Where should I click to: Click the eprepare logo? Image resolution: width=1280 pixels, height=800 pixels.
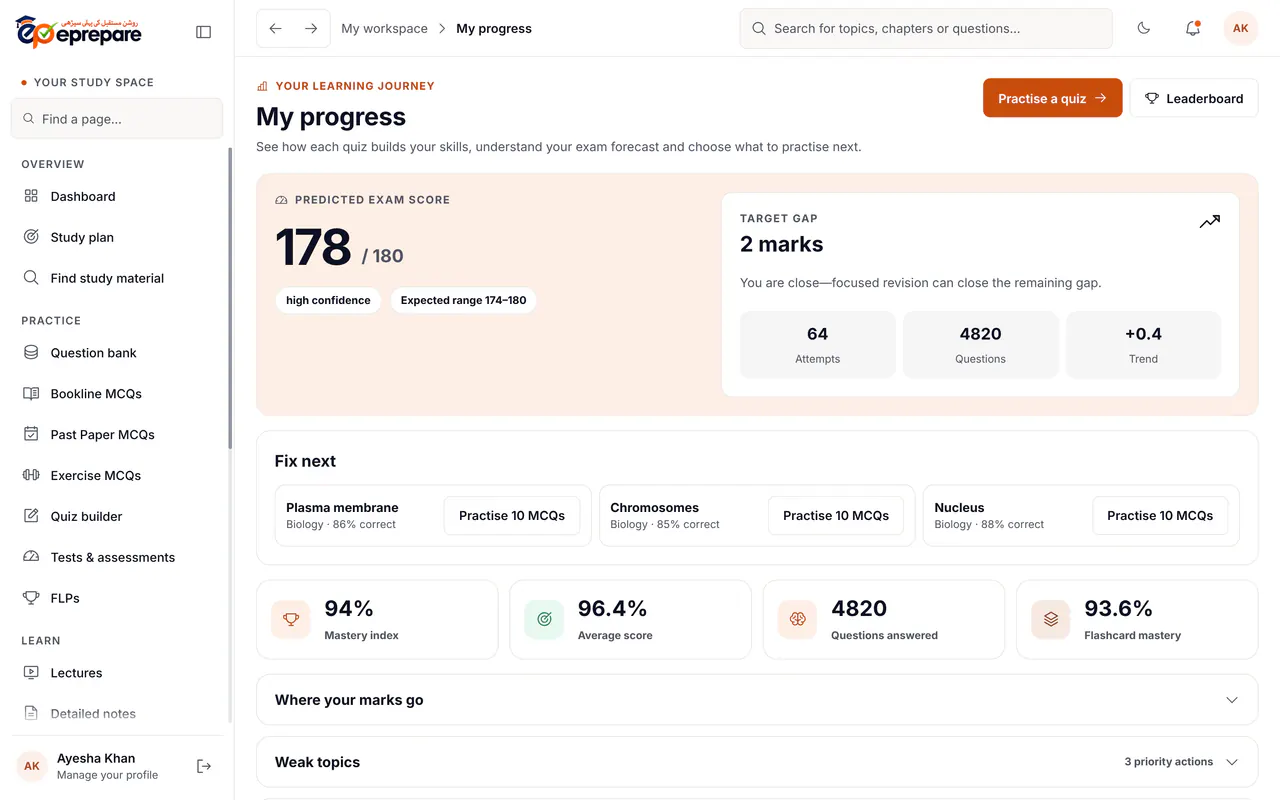click(79, 32)
